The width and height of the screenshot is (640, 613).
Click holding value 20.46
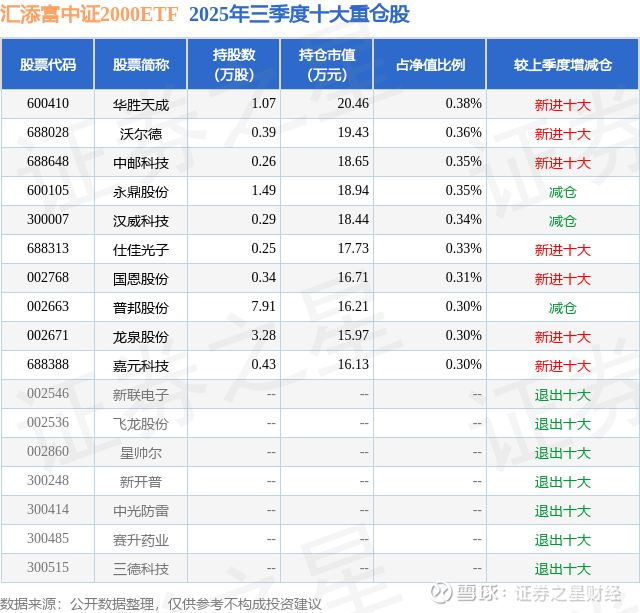coord(353,104)
